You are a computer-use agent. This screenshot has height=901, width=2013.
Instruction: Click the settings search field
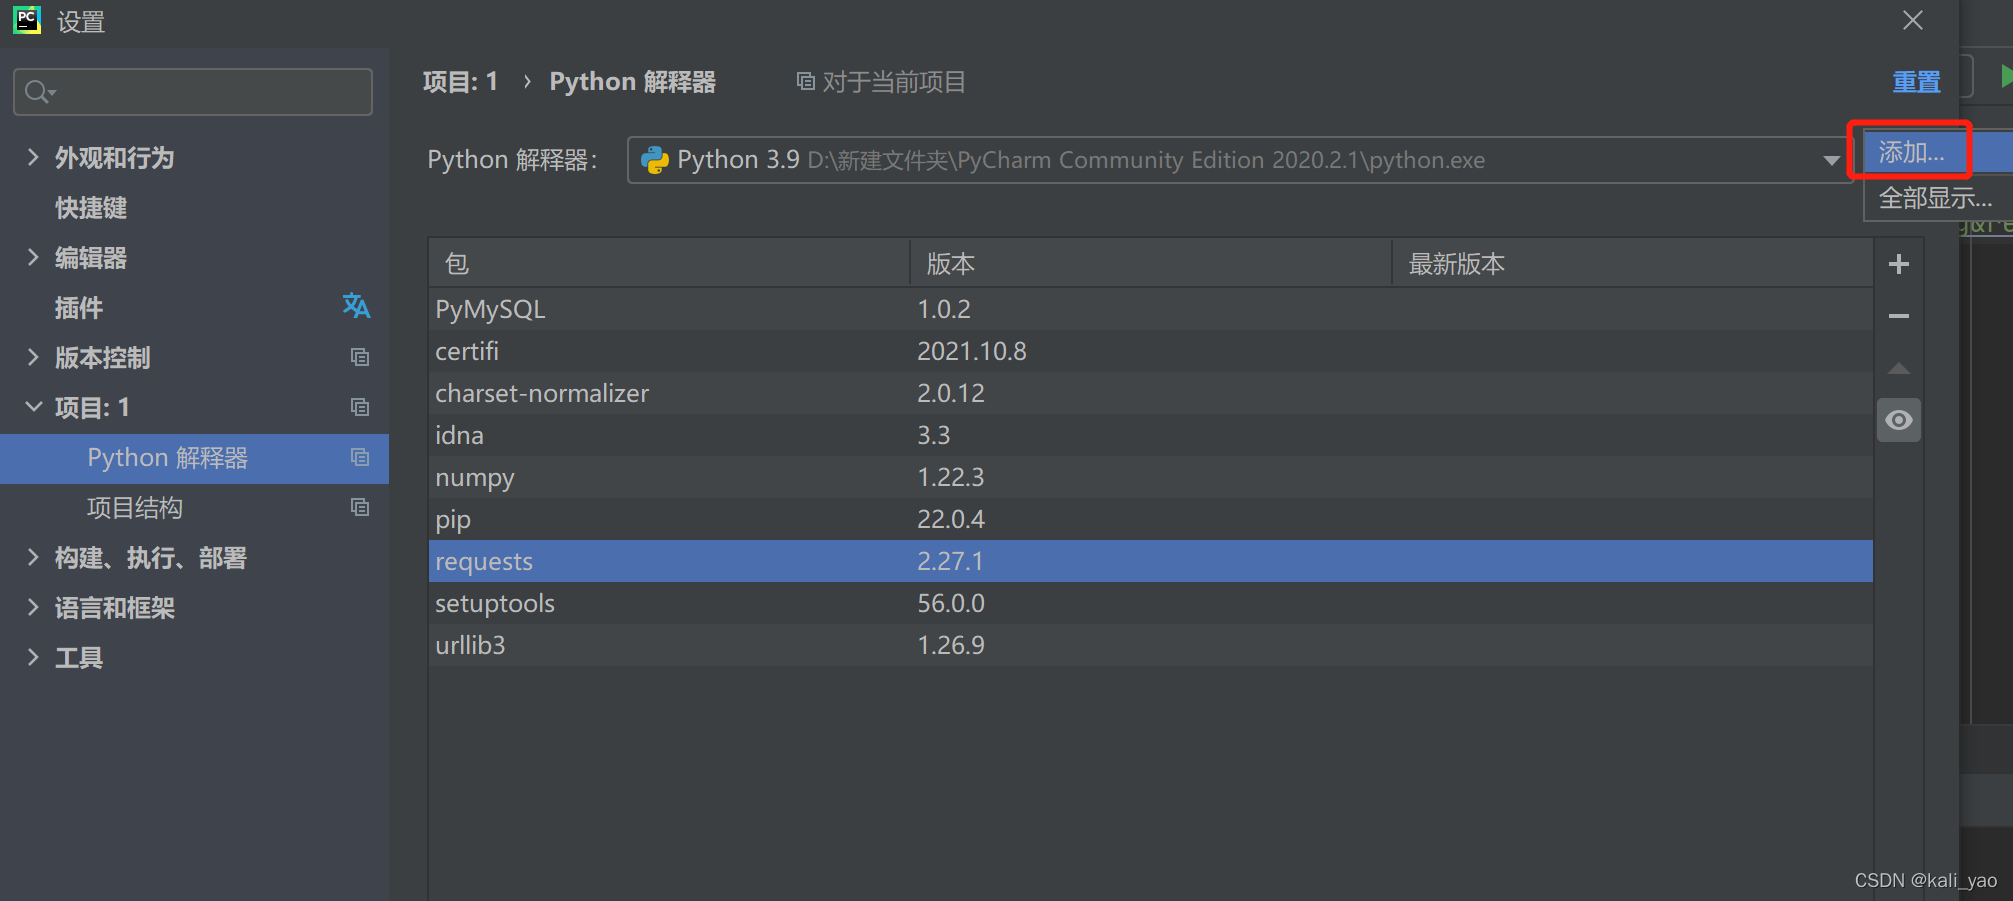[192, 91]
